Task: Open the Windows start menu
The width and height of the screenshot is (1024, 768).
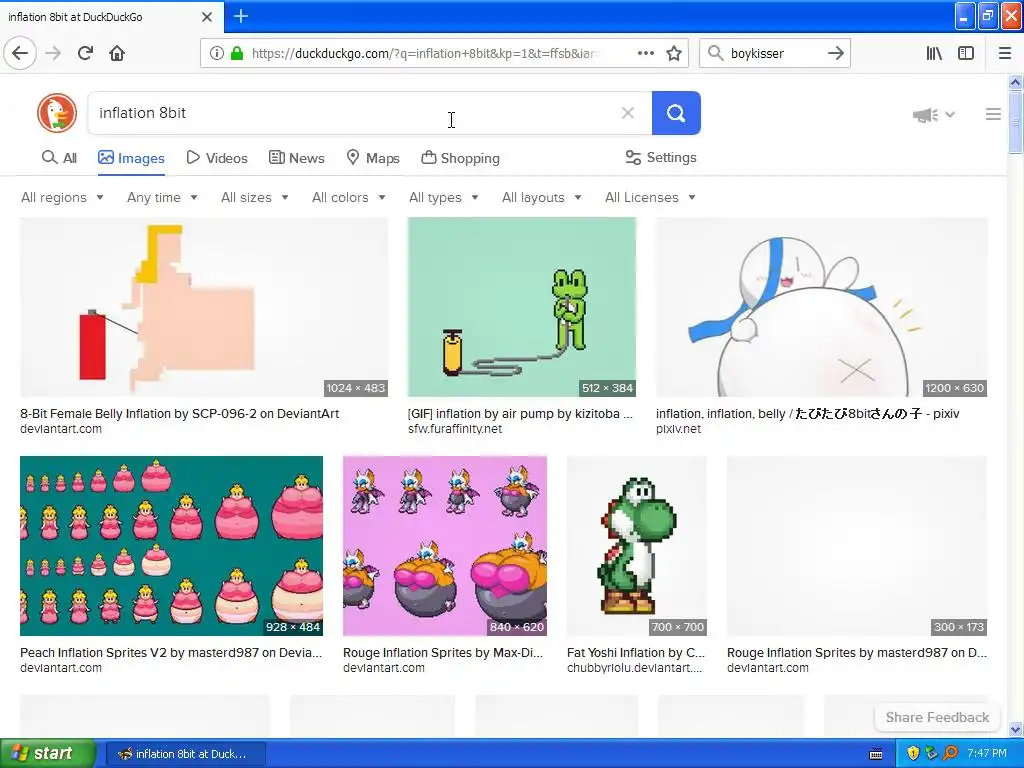Action: click(x=47, y=754)
